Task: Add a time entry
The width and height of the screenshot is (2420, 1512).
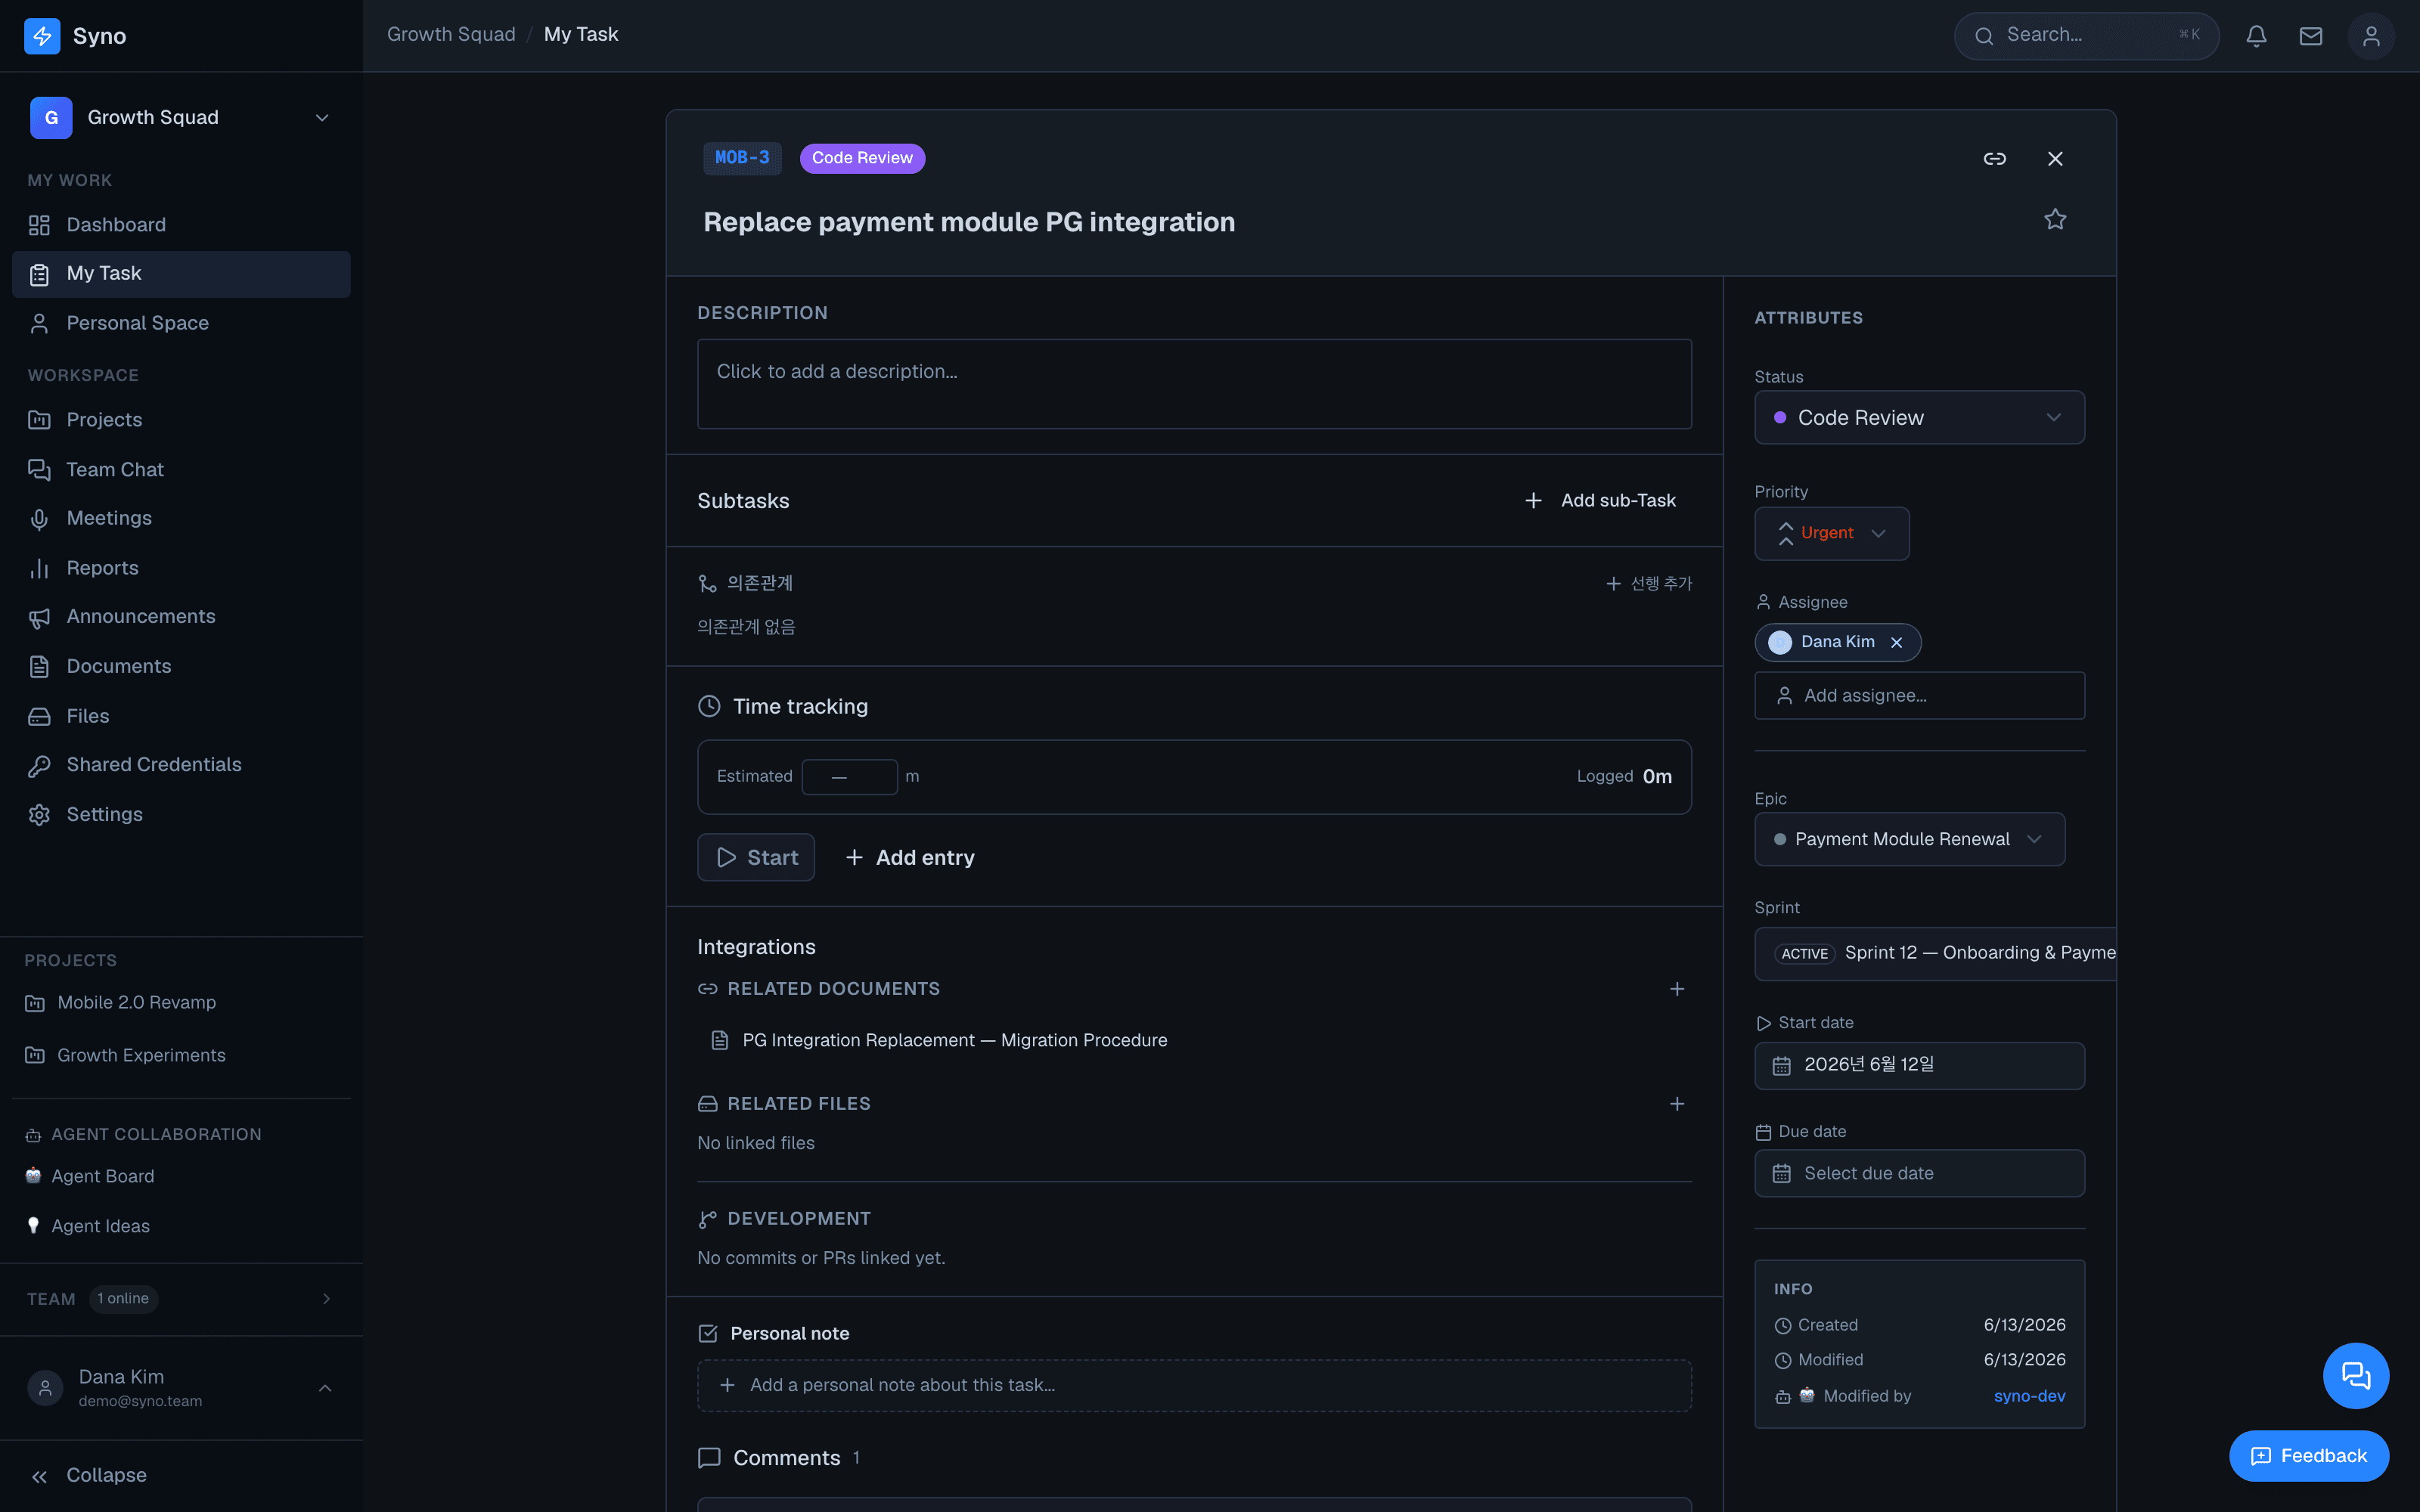Action: 910,857
